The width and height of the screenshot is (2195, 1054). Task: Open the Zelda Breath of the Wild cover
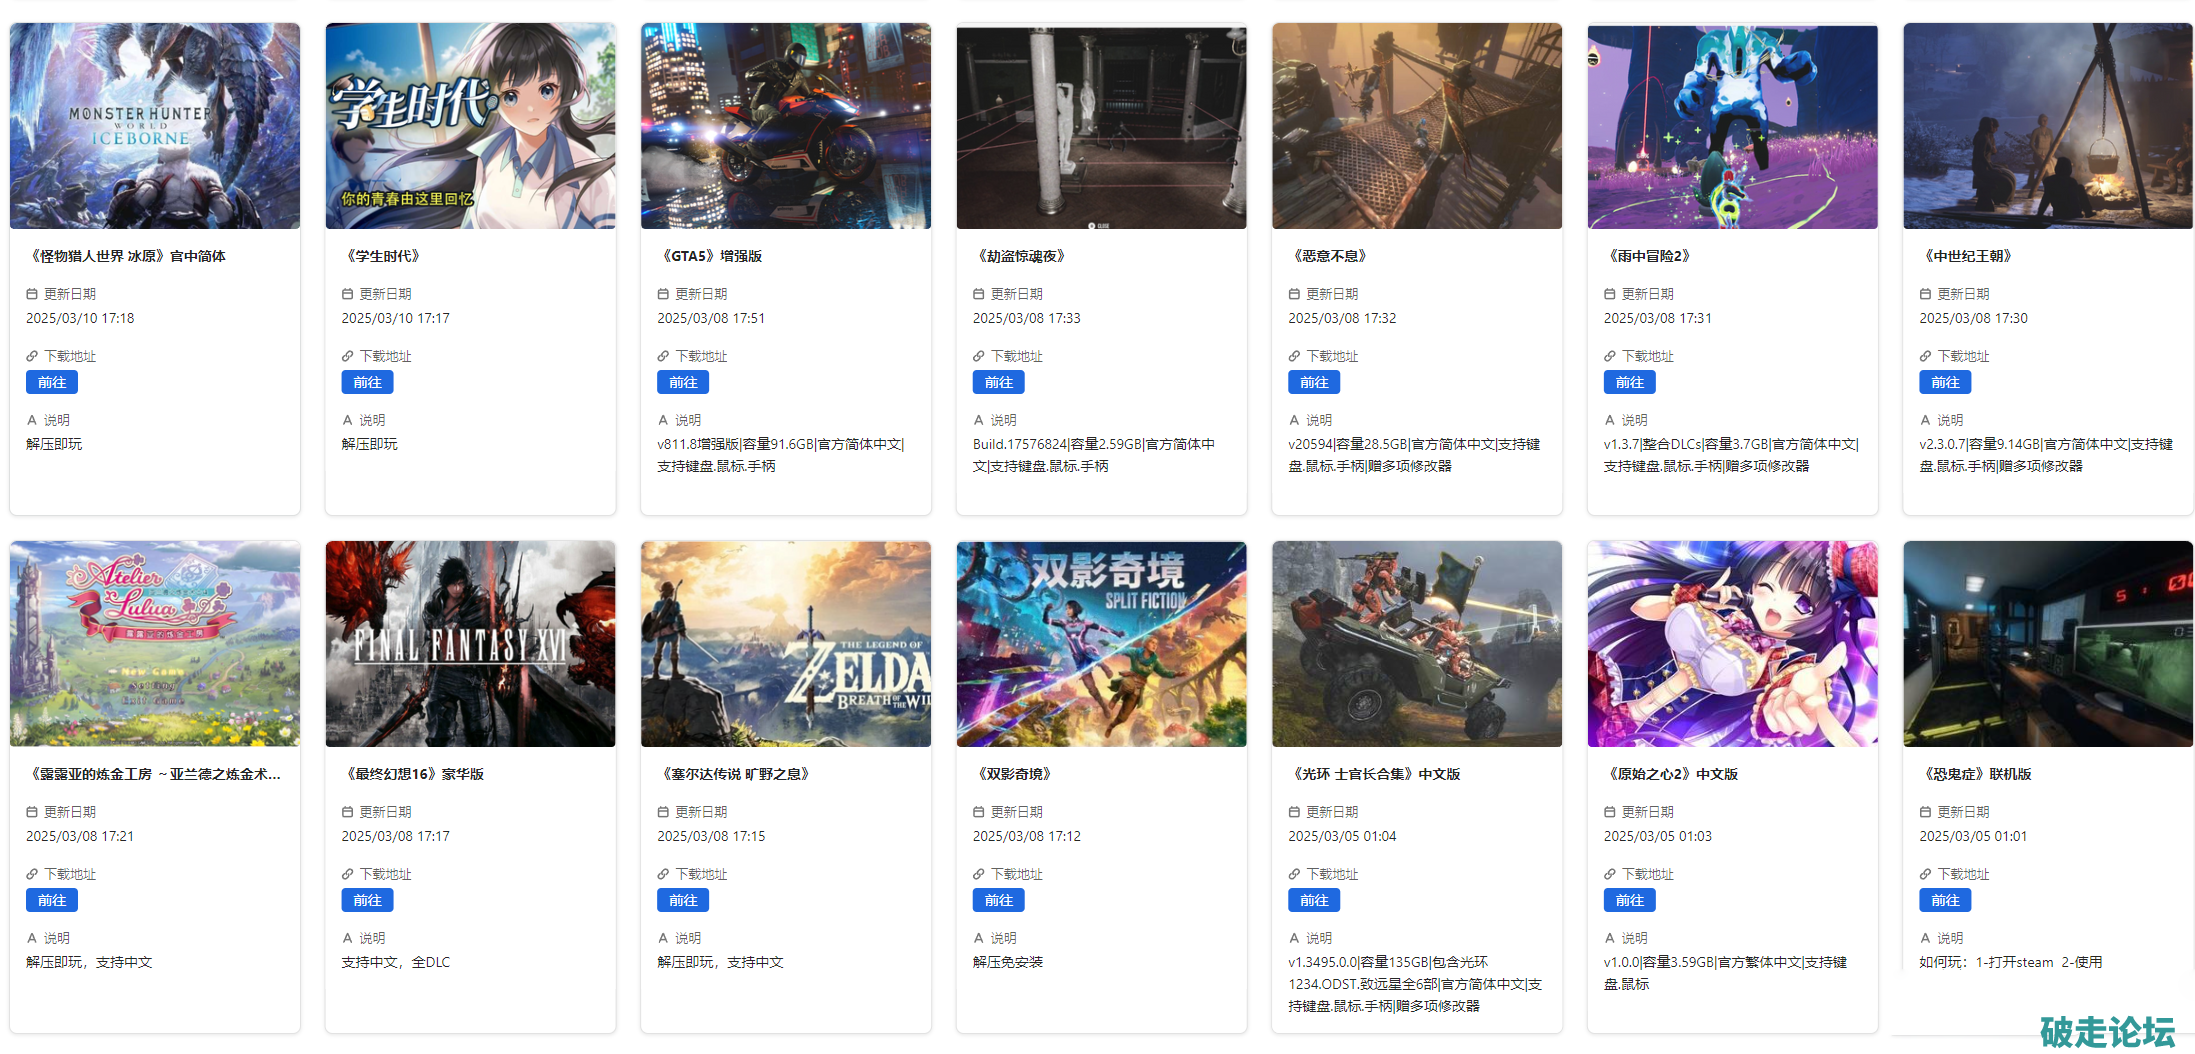coord(785,644)
